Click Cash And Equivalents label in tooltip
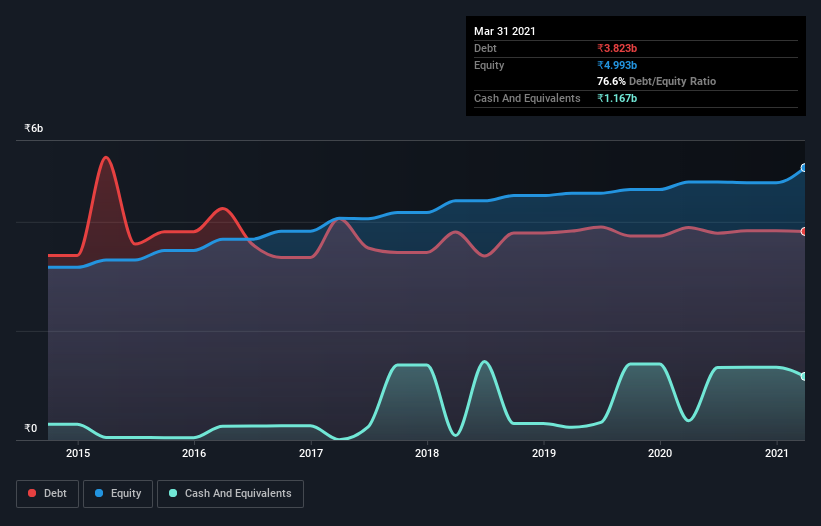Image resolution: width=821 pixels, height=526 pixels. tap(527, 98)
